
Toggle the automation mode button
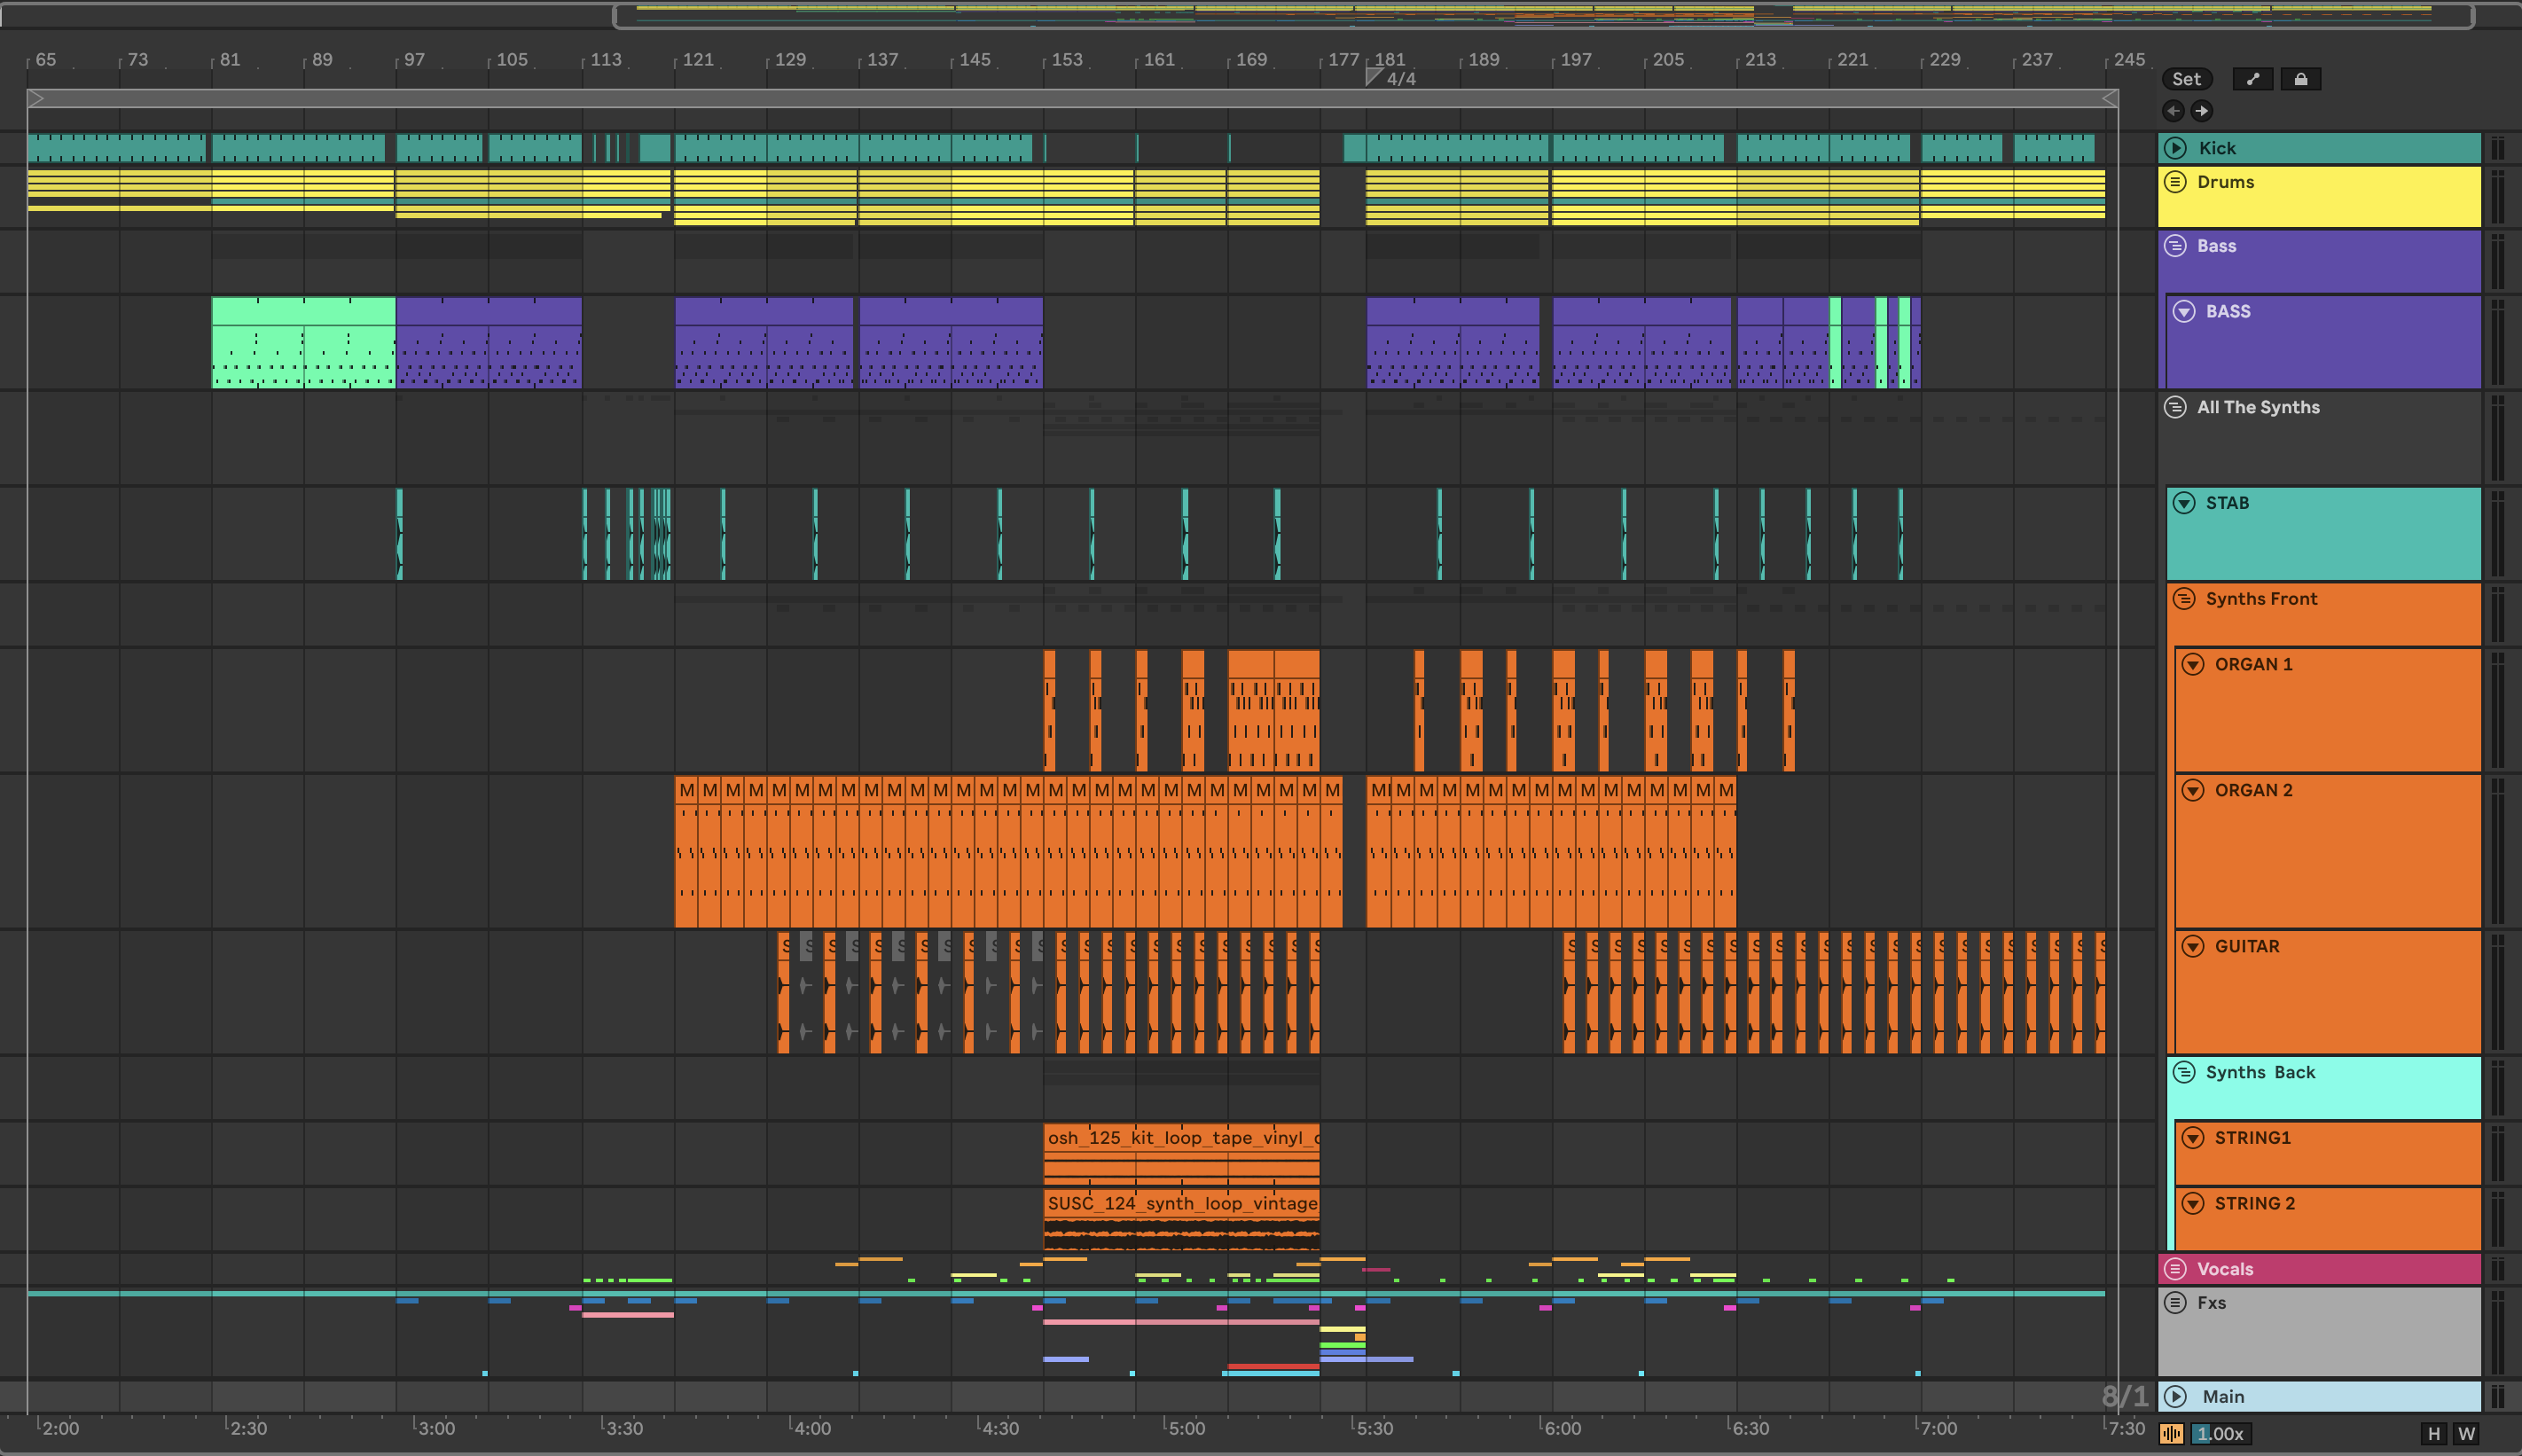click(2252, 79)
